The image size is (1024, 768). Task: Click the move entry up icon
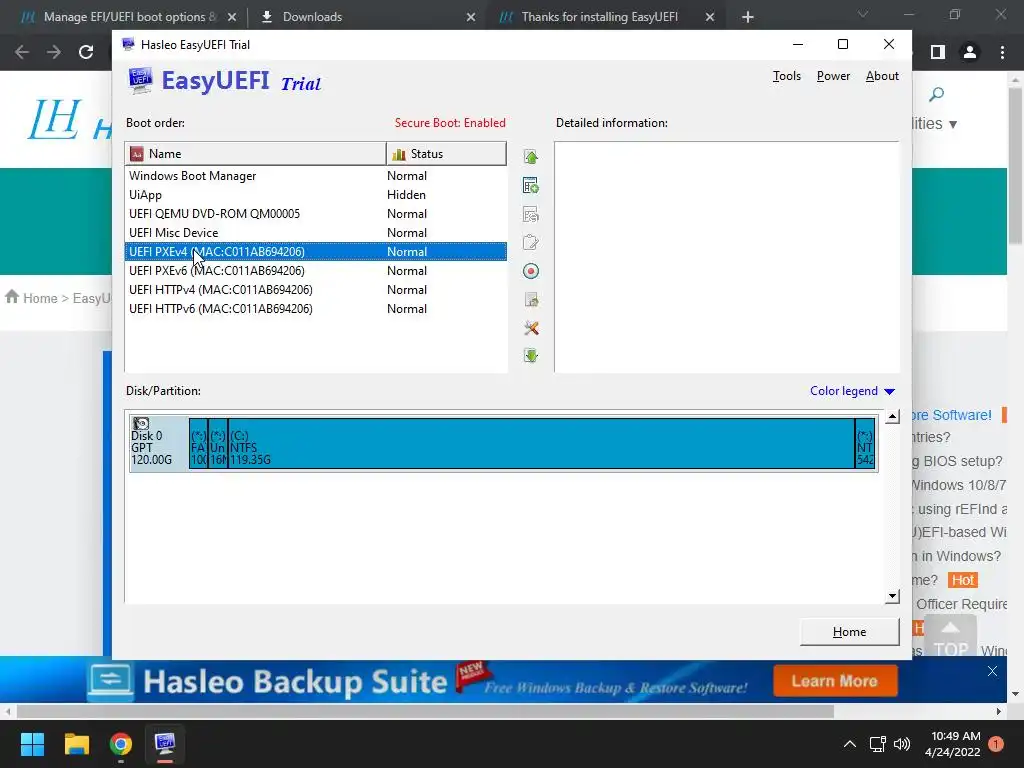[530, 157]
